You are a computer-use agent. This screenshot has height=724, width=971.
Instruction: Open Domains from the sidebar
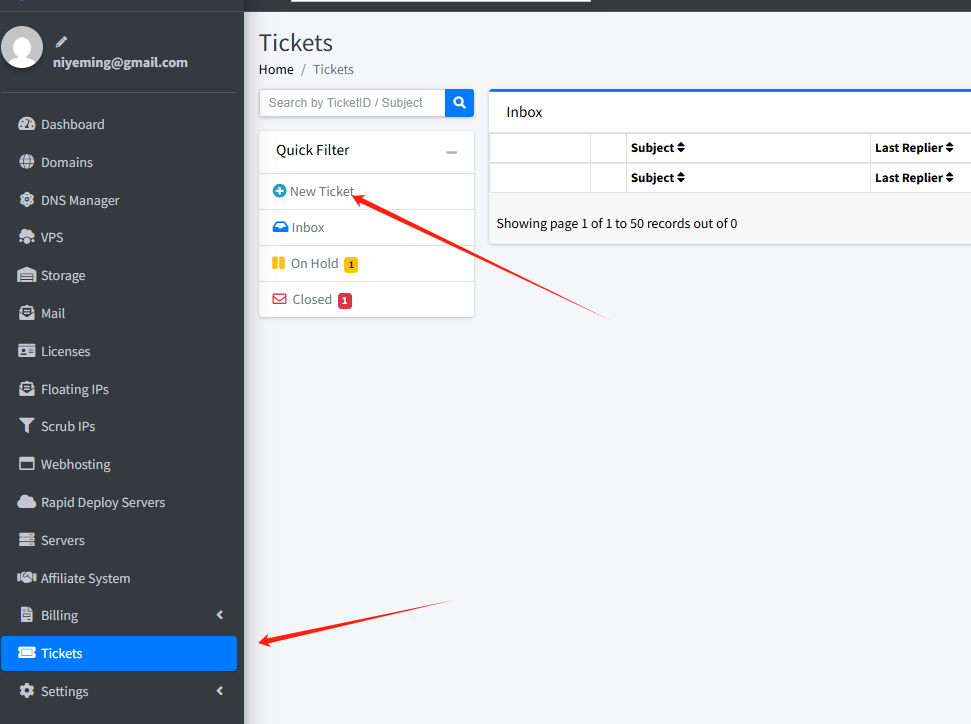click(119, 162)
